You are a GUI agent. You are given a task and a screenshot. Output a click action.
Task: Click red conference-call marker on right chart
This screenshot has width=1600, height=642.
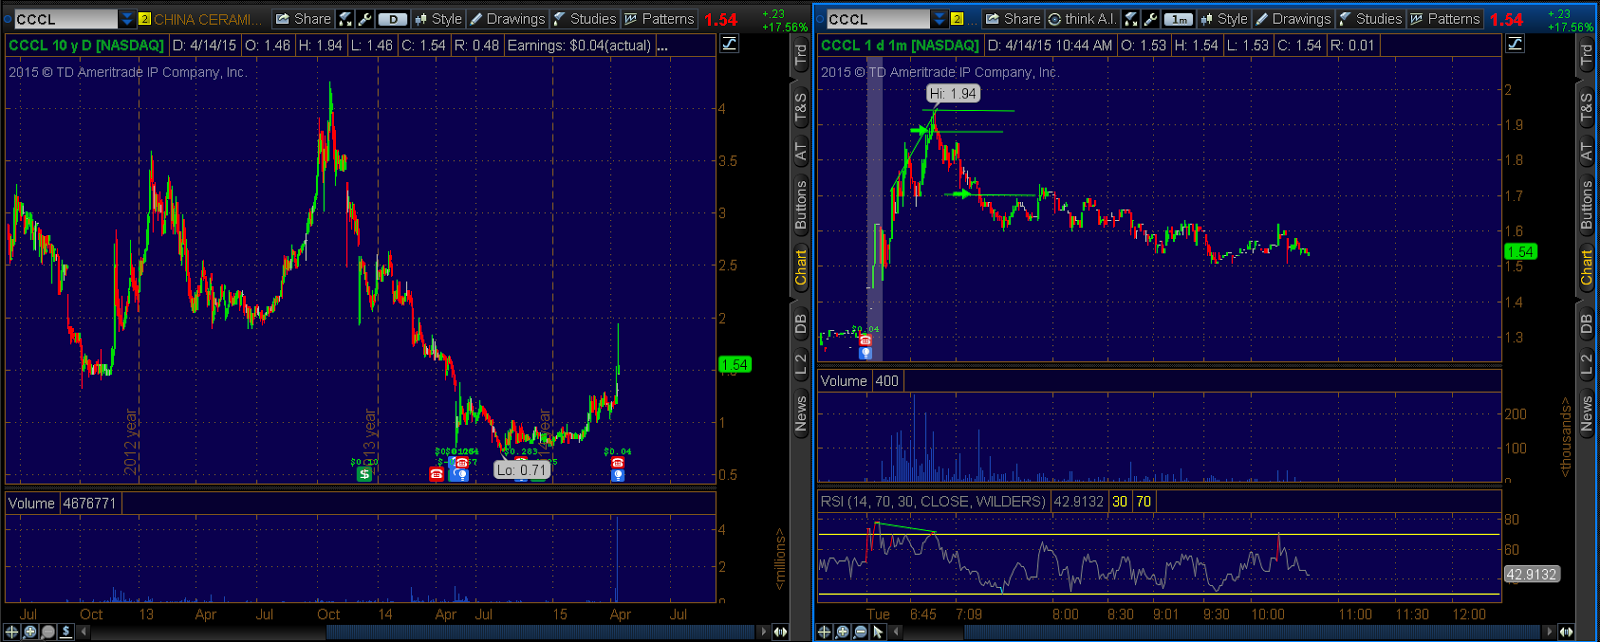(x=866, y=340)
